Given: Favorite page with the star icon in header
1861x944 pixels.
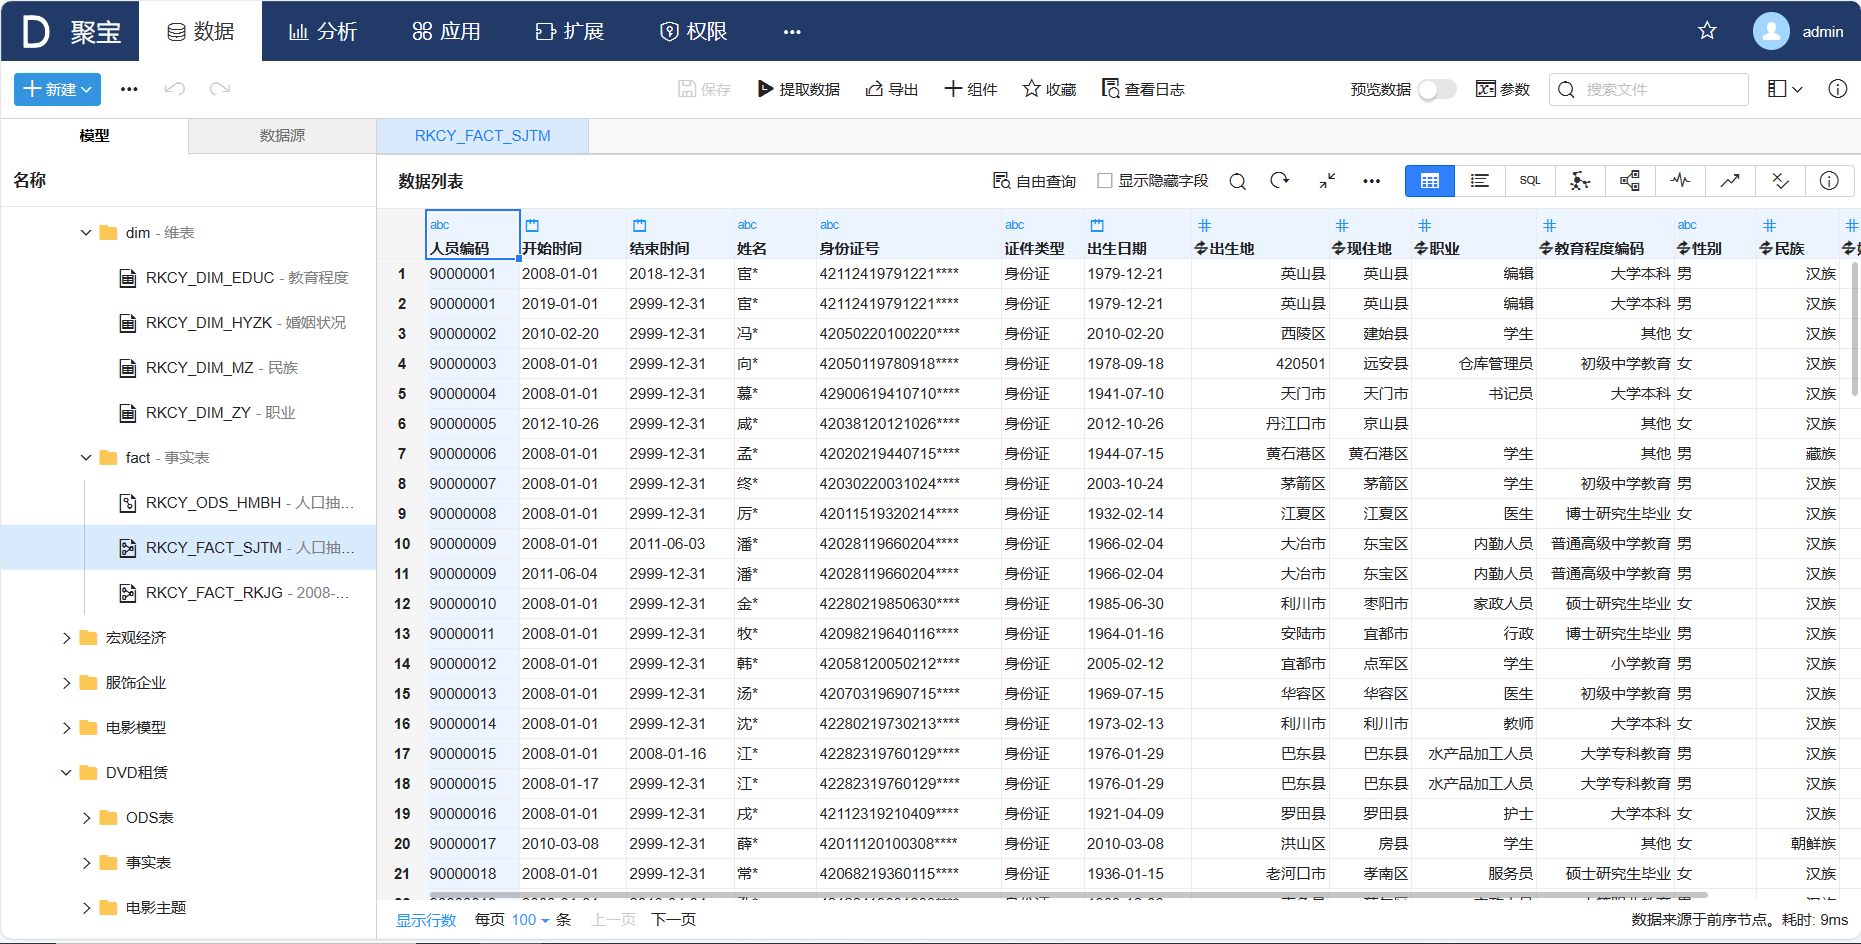Looking at the screenshot, I should coord(1707,31).
